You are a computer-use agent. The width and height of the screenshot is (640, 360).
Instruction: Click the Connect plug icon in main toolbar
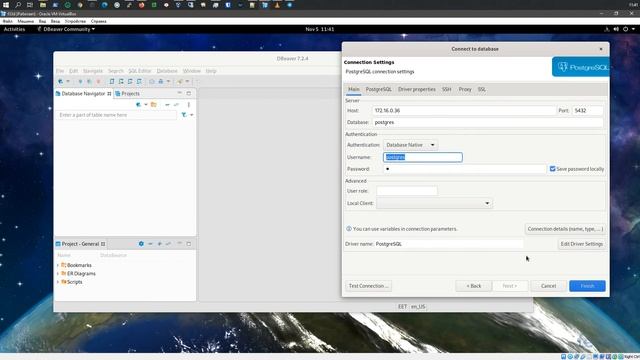coord(80,81)
